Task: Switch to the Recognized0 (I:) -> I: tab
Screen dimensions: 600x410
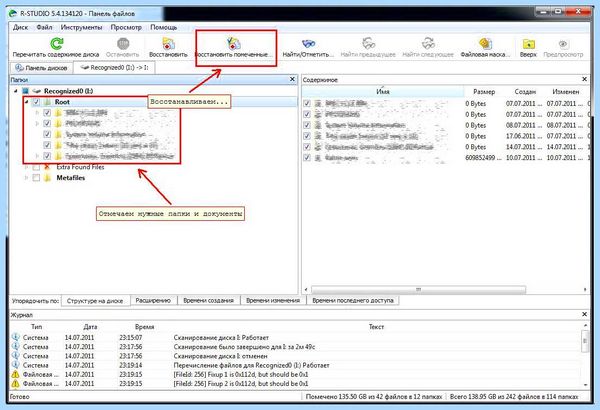Action: point(114,67)
